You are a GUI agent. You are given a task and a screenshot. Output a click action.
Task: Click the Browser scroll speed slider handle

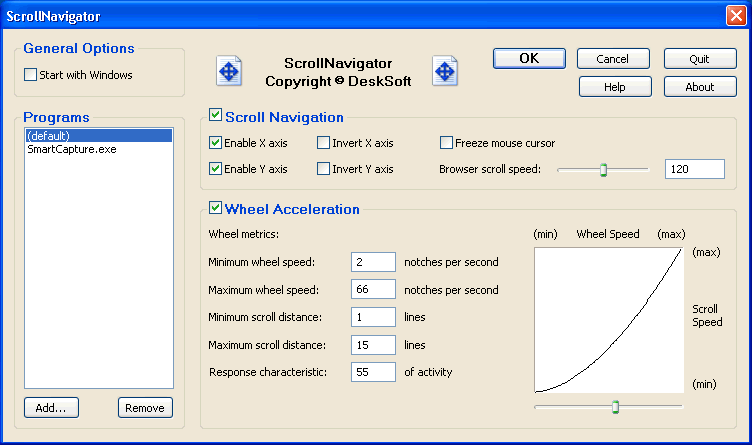click(x=603, y=170)
